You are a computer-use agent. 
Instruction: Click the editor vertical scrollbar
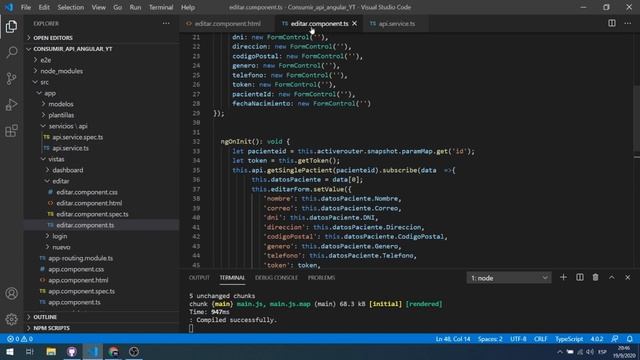tap(637, 118)
